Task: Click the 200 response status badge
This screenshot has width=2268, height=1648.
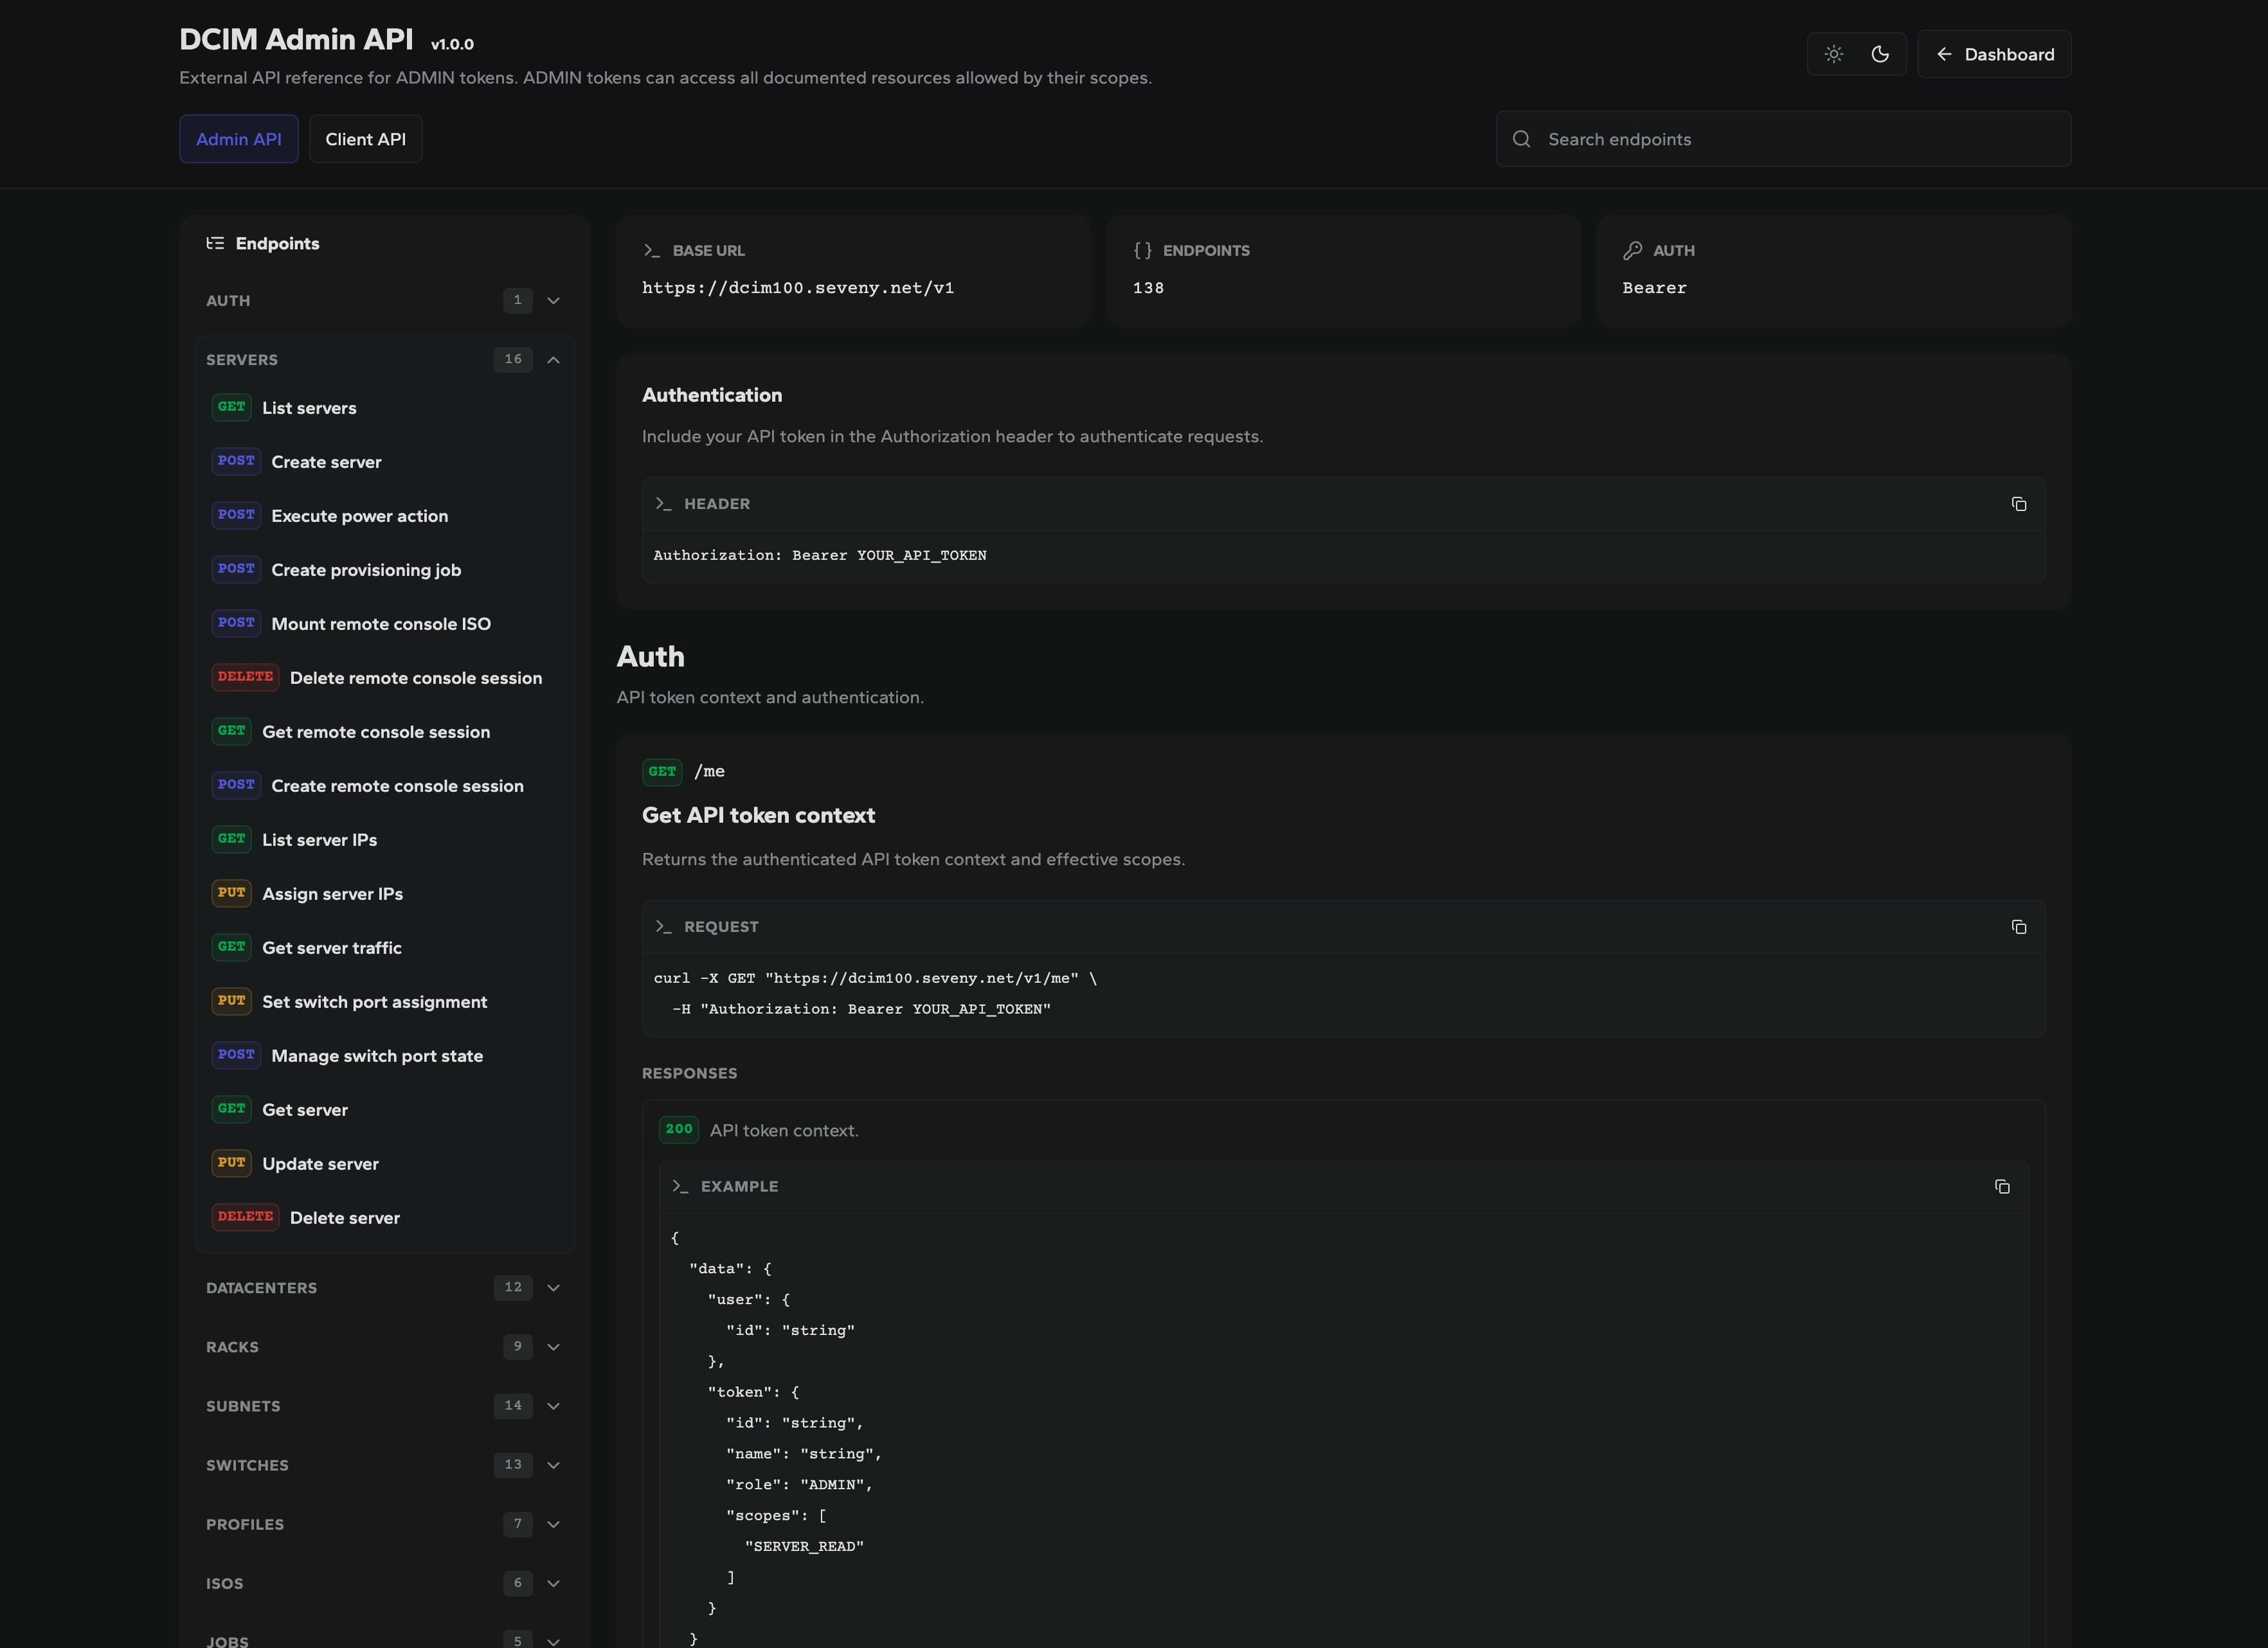Action: [679, 1129]
